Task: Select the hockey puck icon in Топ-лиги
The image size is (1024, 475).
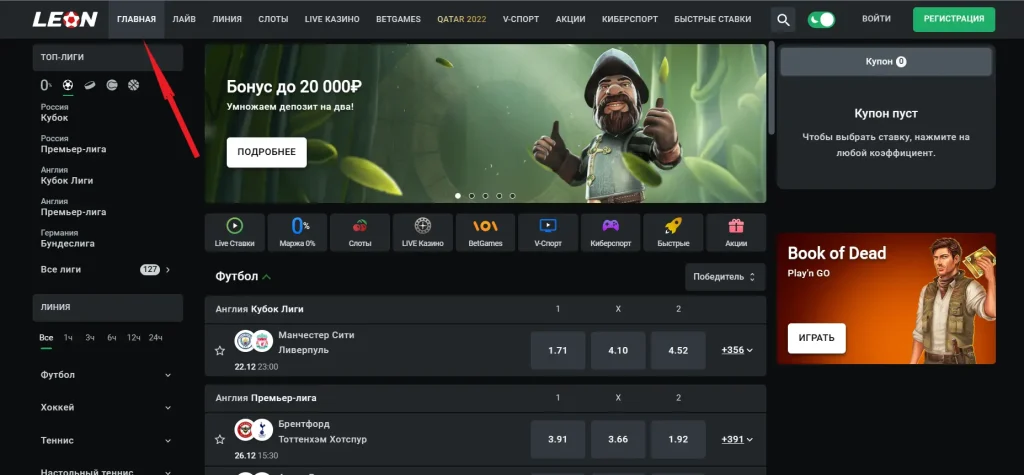Action: point(90,85)
